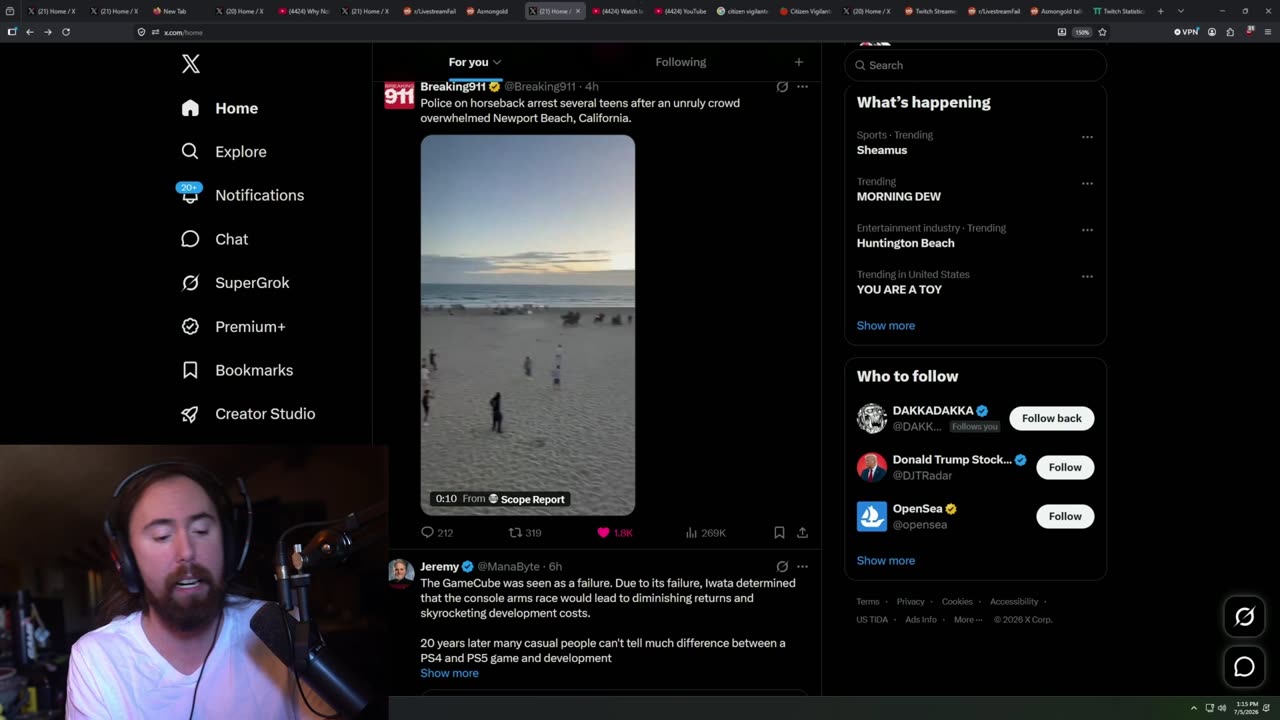The width and height of the screenshot is (1280, 720).
Task: Show more of Jeremy's post text
Action: point(449,673)
